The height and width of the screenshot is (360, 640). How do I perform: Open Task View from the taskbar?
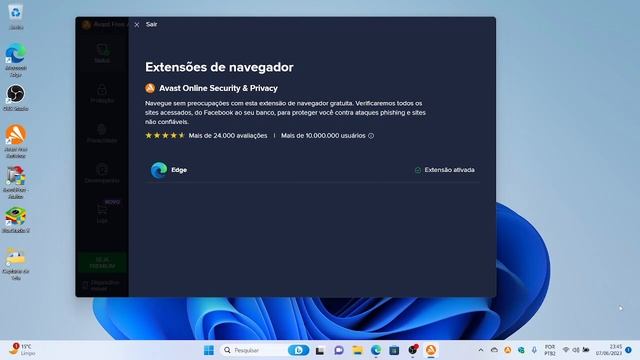click(320, 350)
